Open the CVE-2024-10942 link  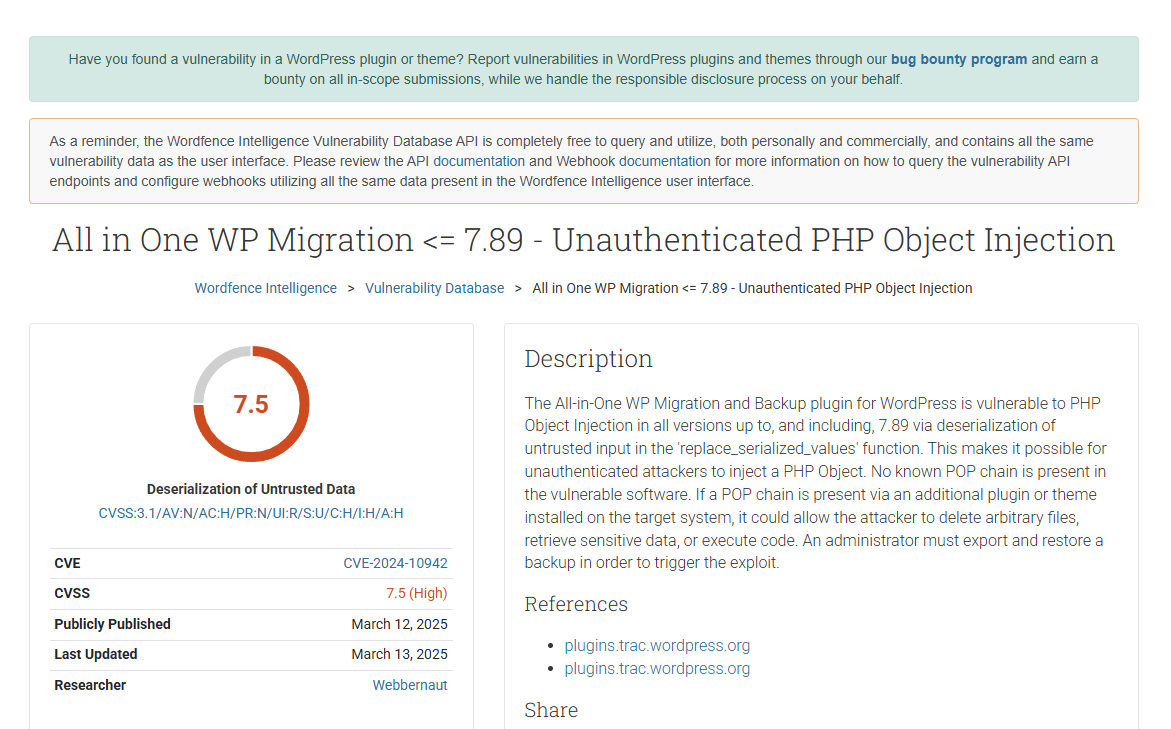pos(395,563)
